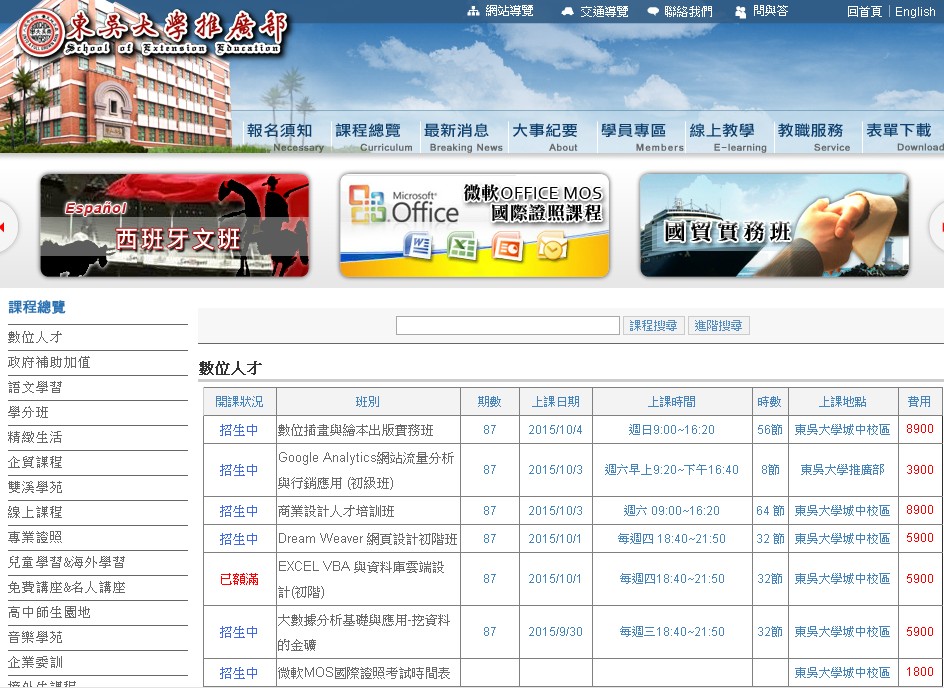944x688 pixels.
Task: Click the 進階搜尋 button
Action: [x=718, y=326]
